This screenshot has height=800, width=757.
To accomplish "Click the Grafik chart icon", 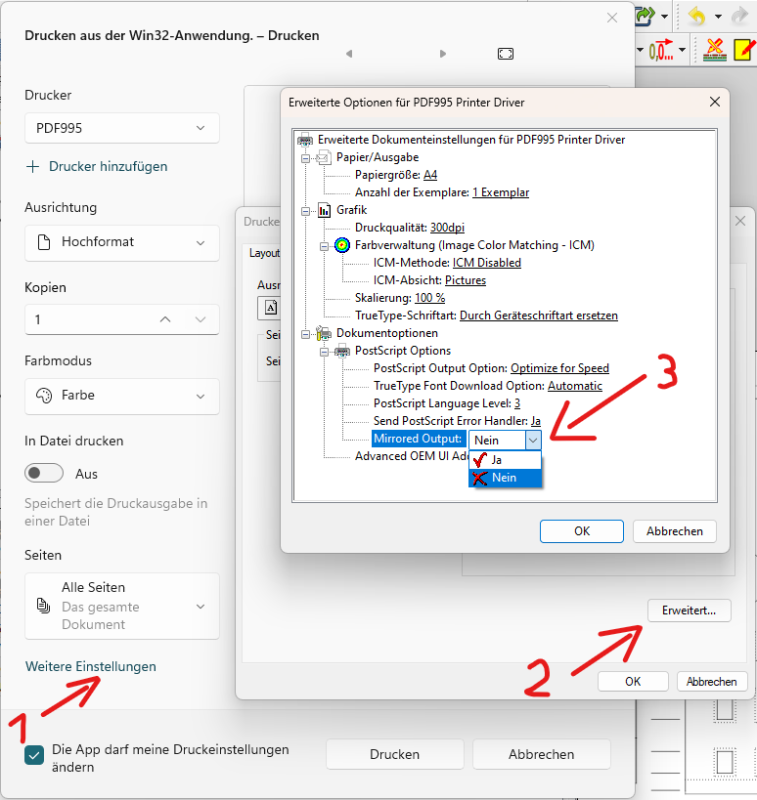I will (x=324, y=210).
